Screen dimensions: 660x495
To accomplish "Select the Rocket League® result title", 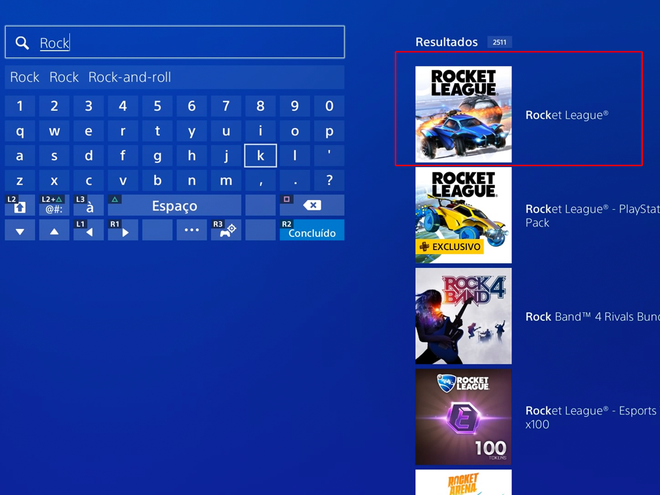I will [x=567, y=115].
